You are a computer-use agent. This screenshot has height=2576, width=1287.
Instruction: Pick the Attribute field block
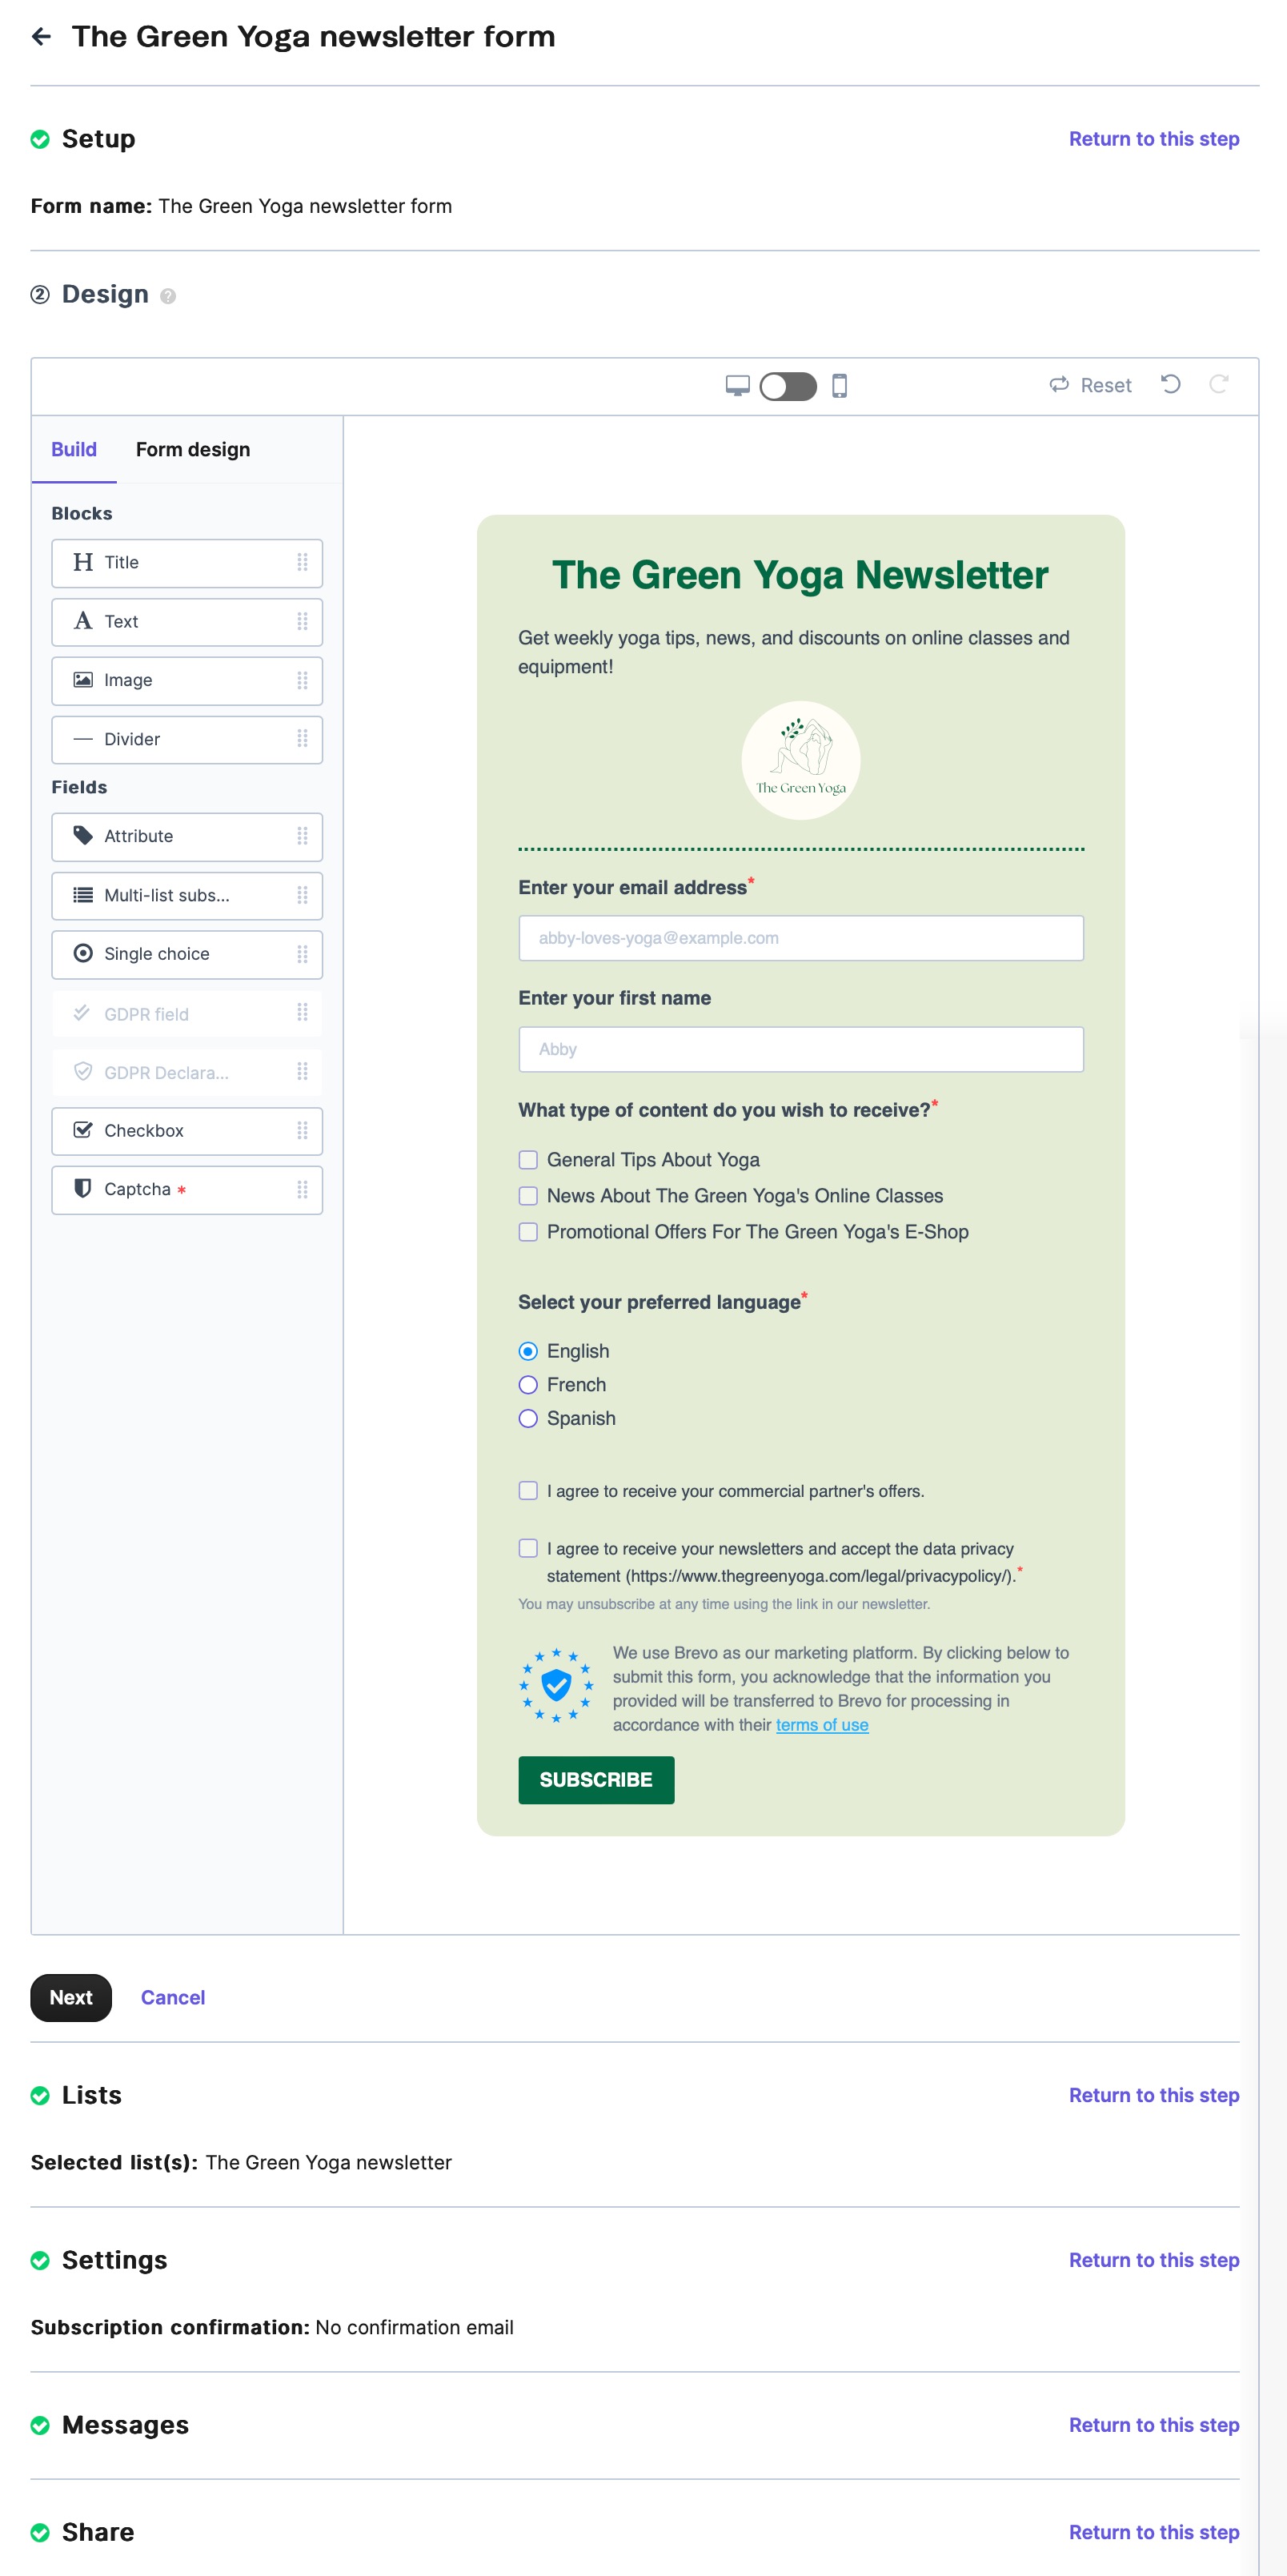tap(187, 836)
